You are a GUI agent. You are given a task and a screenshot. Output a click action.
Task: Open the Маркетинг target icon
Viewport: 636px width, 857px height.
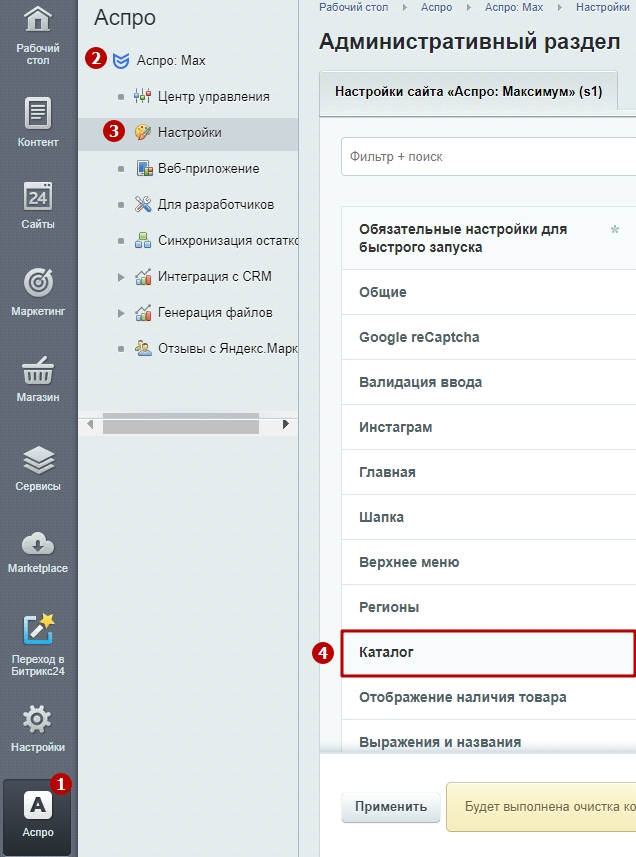click(38, 283)
